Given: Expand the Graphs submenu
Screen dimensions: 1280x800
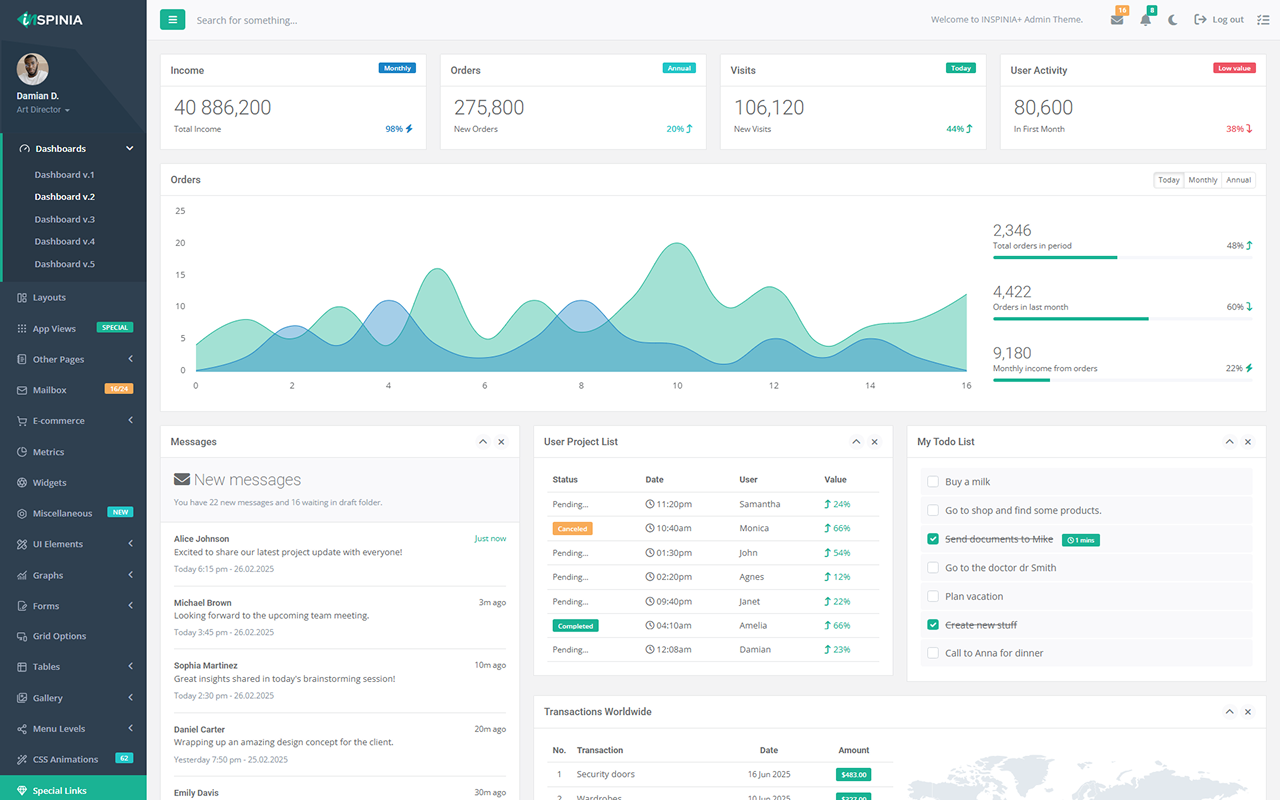Looking at the screenshot, I should pos(130,575).
